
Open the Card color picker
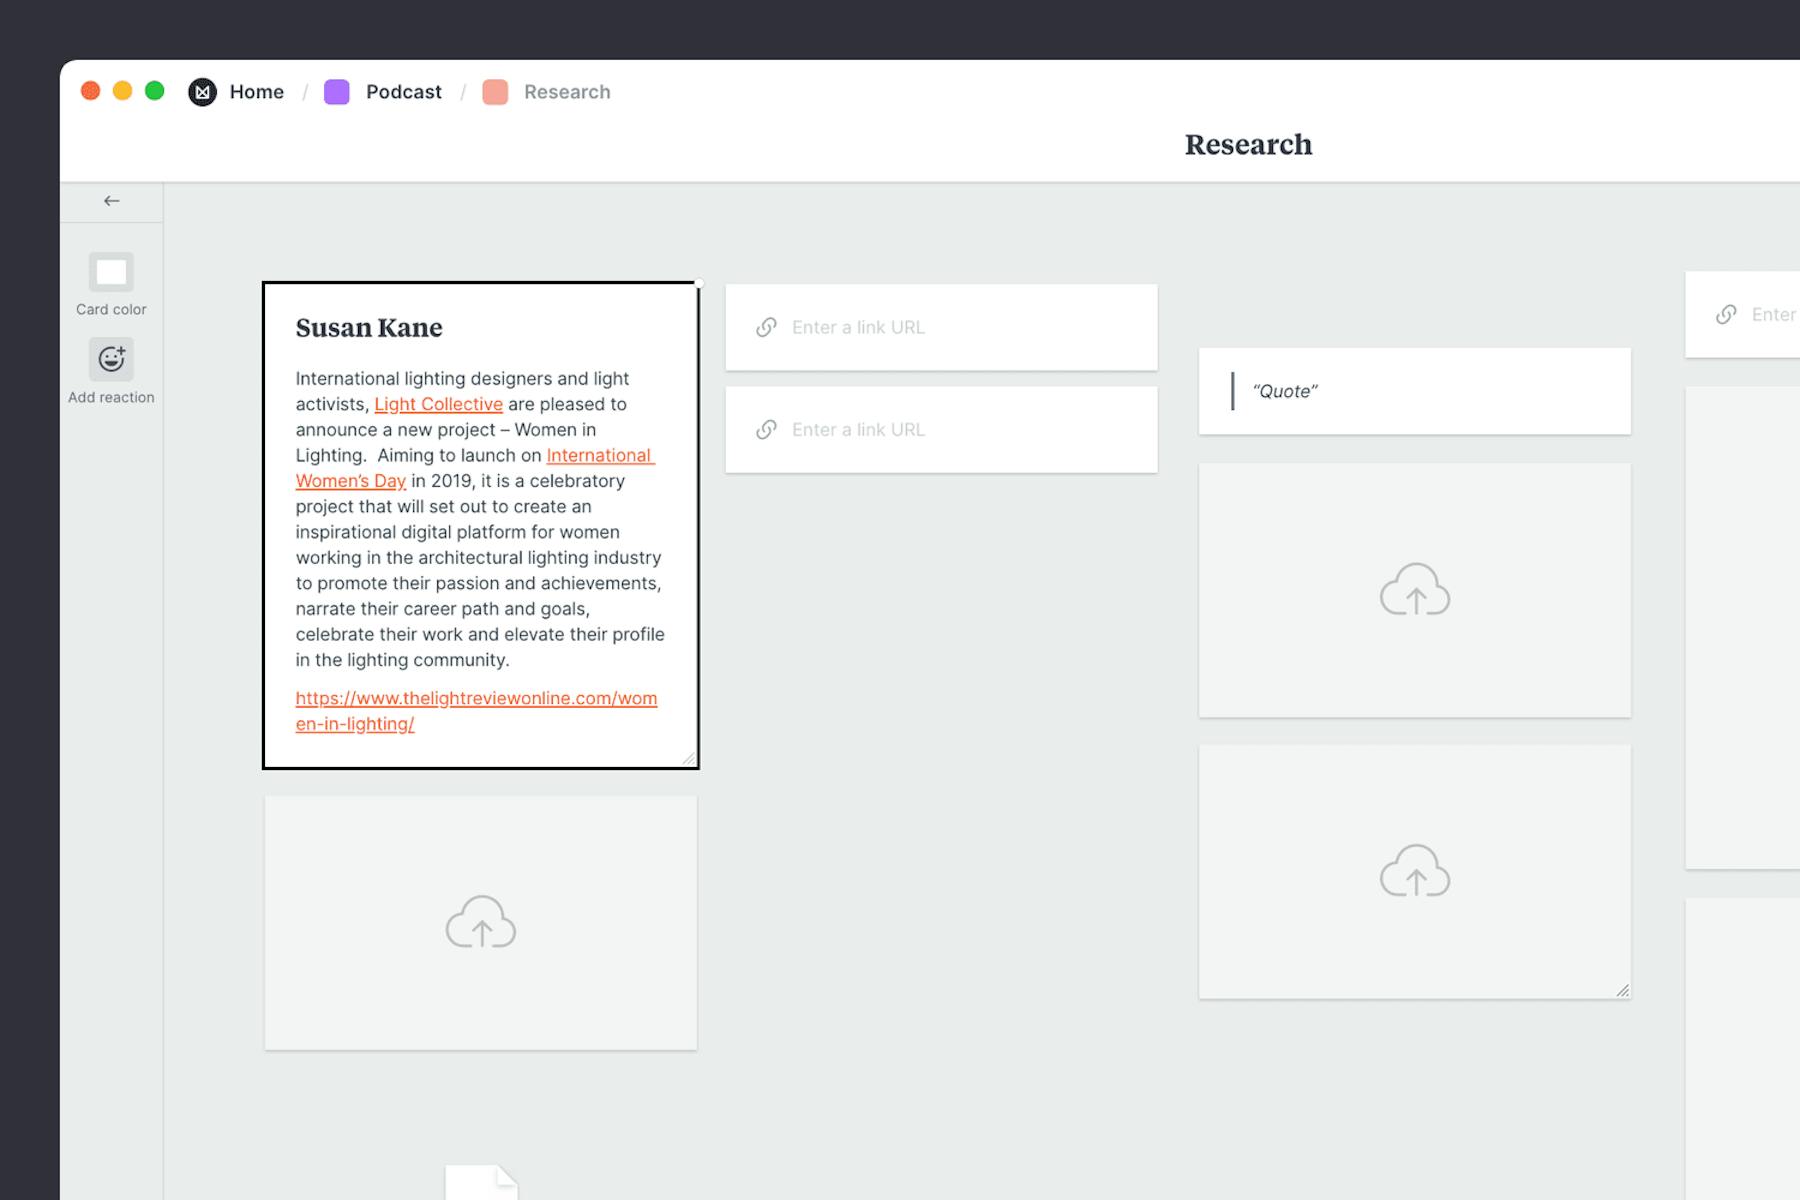(110, 272)
